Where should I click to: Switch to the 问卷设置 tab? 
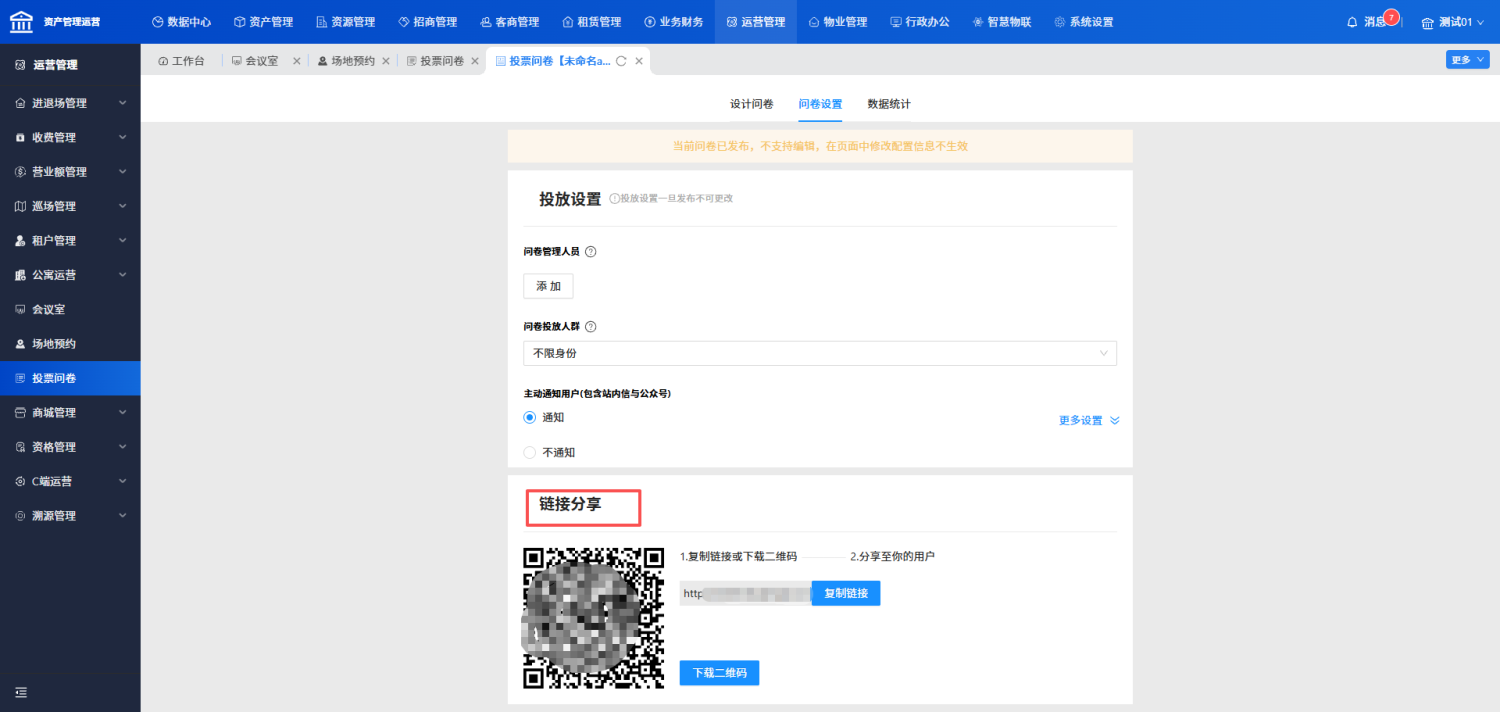pos(820,104)
